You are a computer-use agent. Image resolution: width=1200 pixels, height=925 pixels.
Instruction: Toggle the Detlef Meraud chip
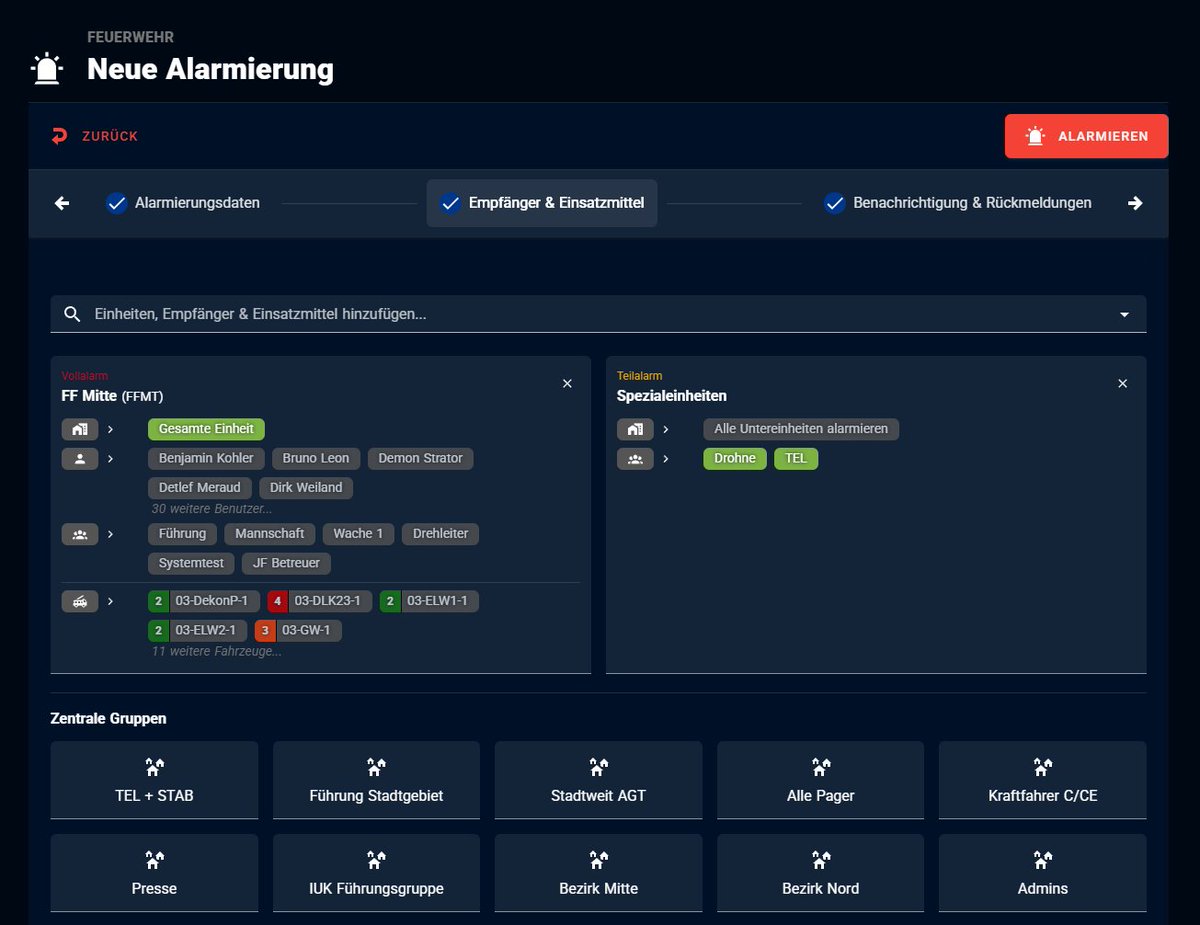click(x=200, y=488)
